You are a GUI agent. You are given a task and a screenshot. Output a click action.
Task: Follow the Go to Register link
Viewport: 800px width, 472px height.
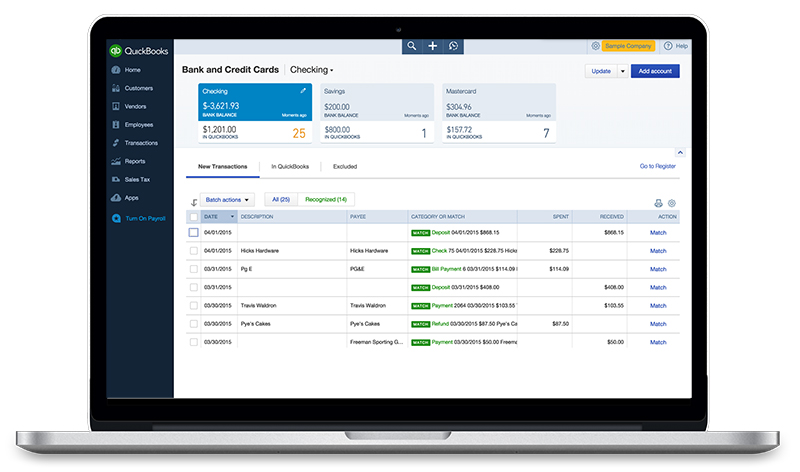coord(657,166)
